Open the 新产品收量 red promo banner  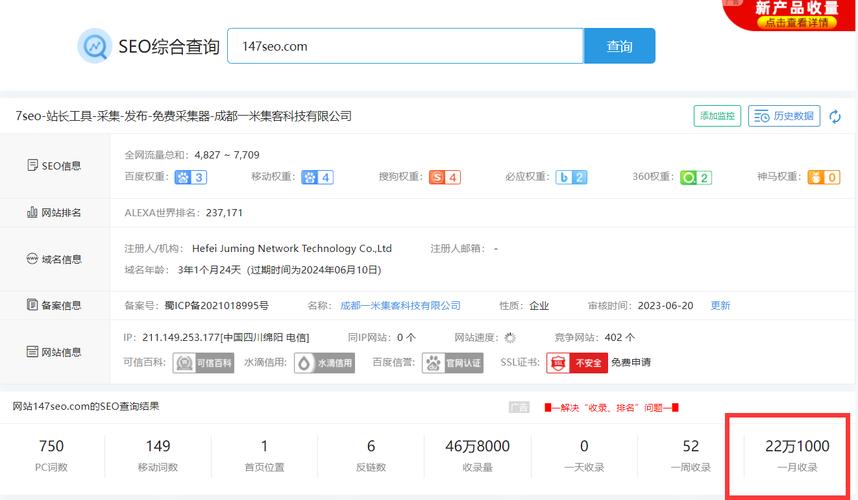790,15
